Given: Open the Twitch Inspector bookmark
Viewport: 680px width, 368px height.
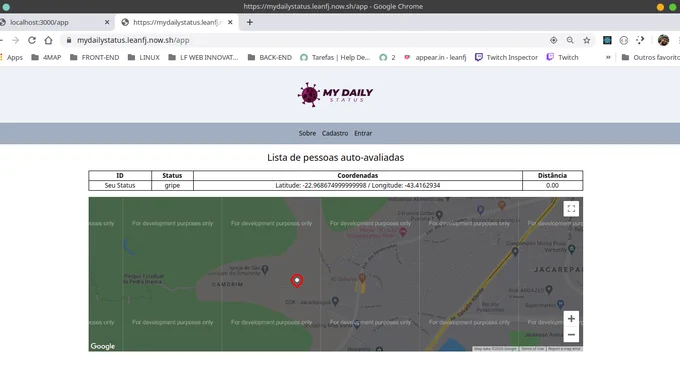Looking at the screenshot, I should pyautogui.click(x=507, y=57).
